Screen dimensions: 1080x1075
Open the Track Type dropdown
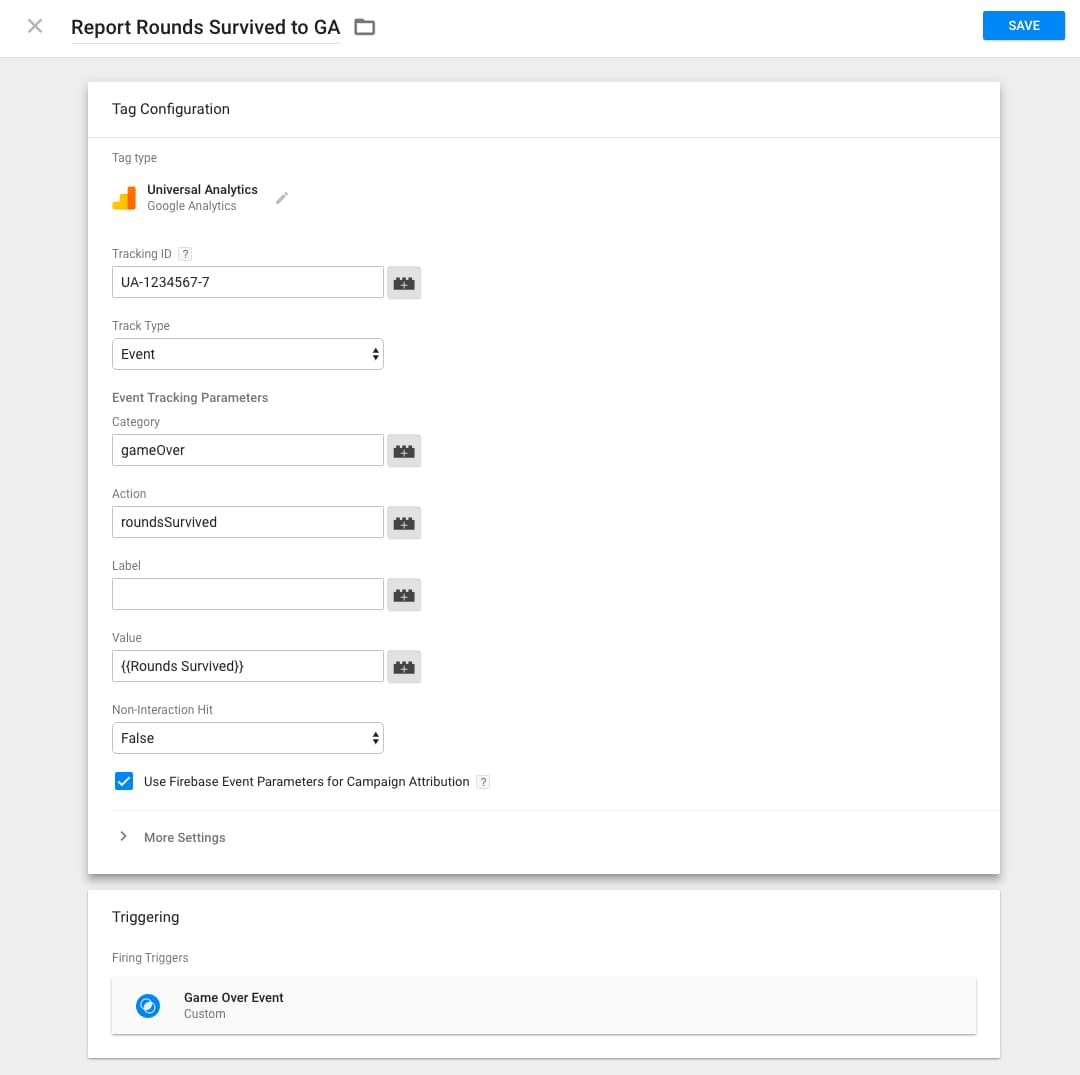pyautogui.click(x=248, y=354)
